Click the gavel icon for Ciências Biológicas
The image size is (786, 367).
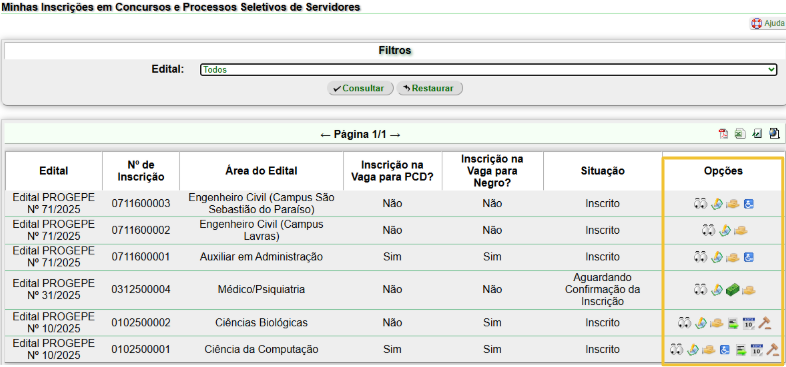(765, 323)
